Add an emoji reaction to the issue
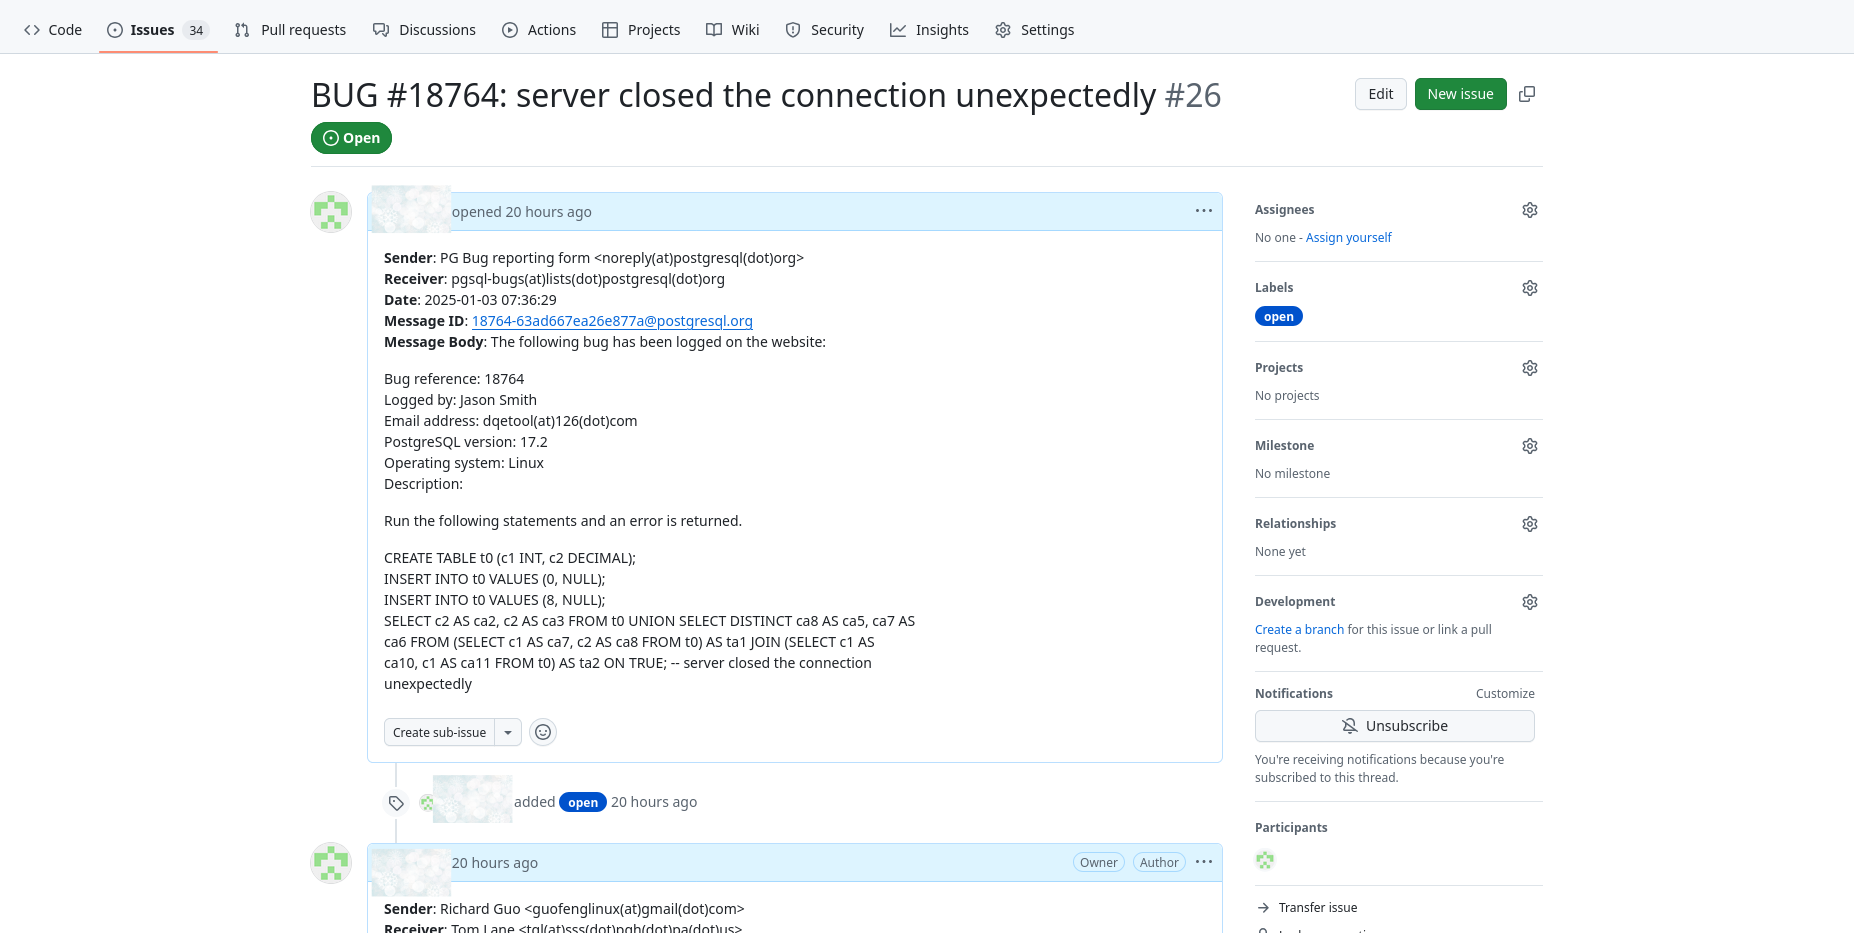This screenshot has height=933, width=1854. click(x=543, y=732)
